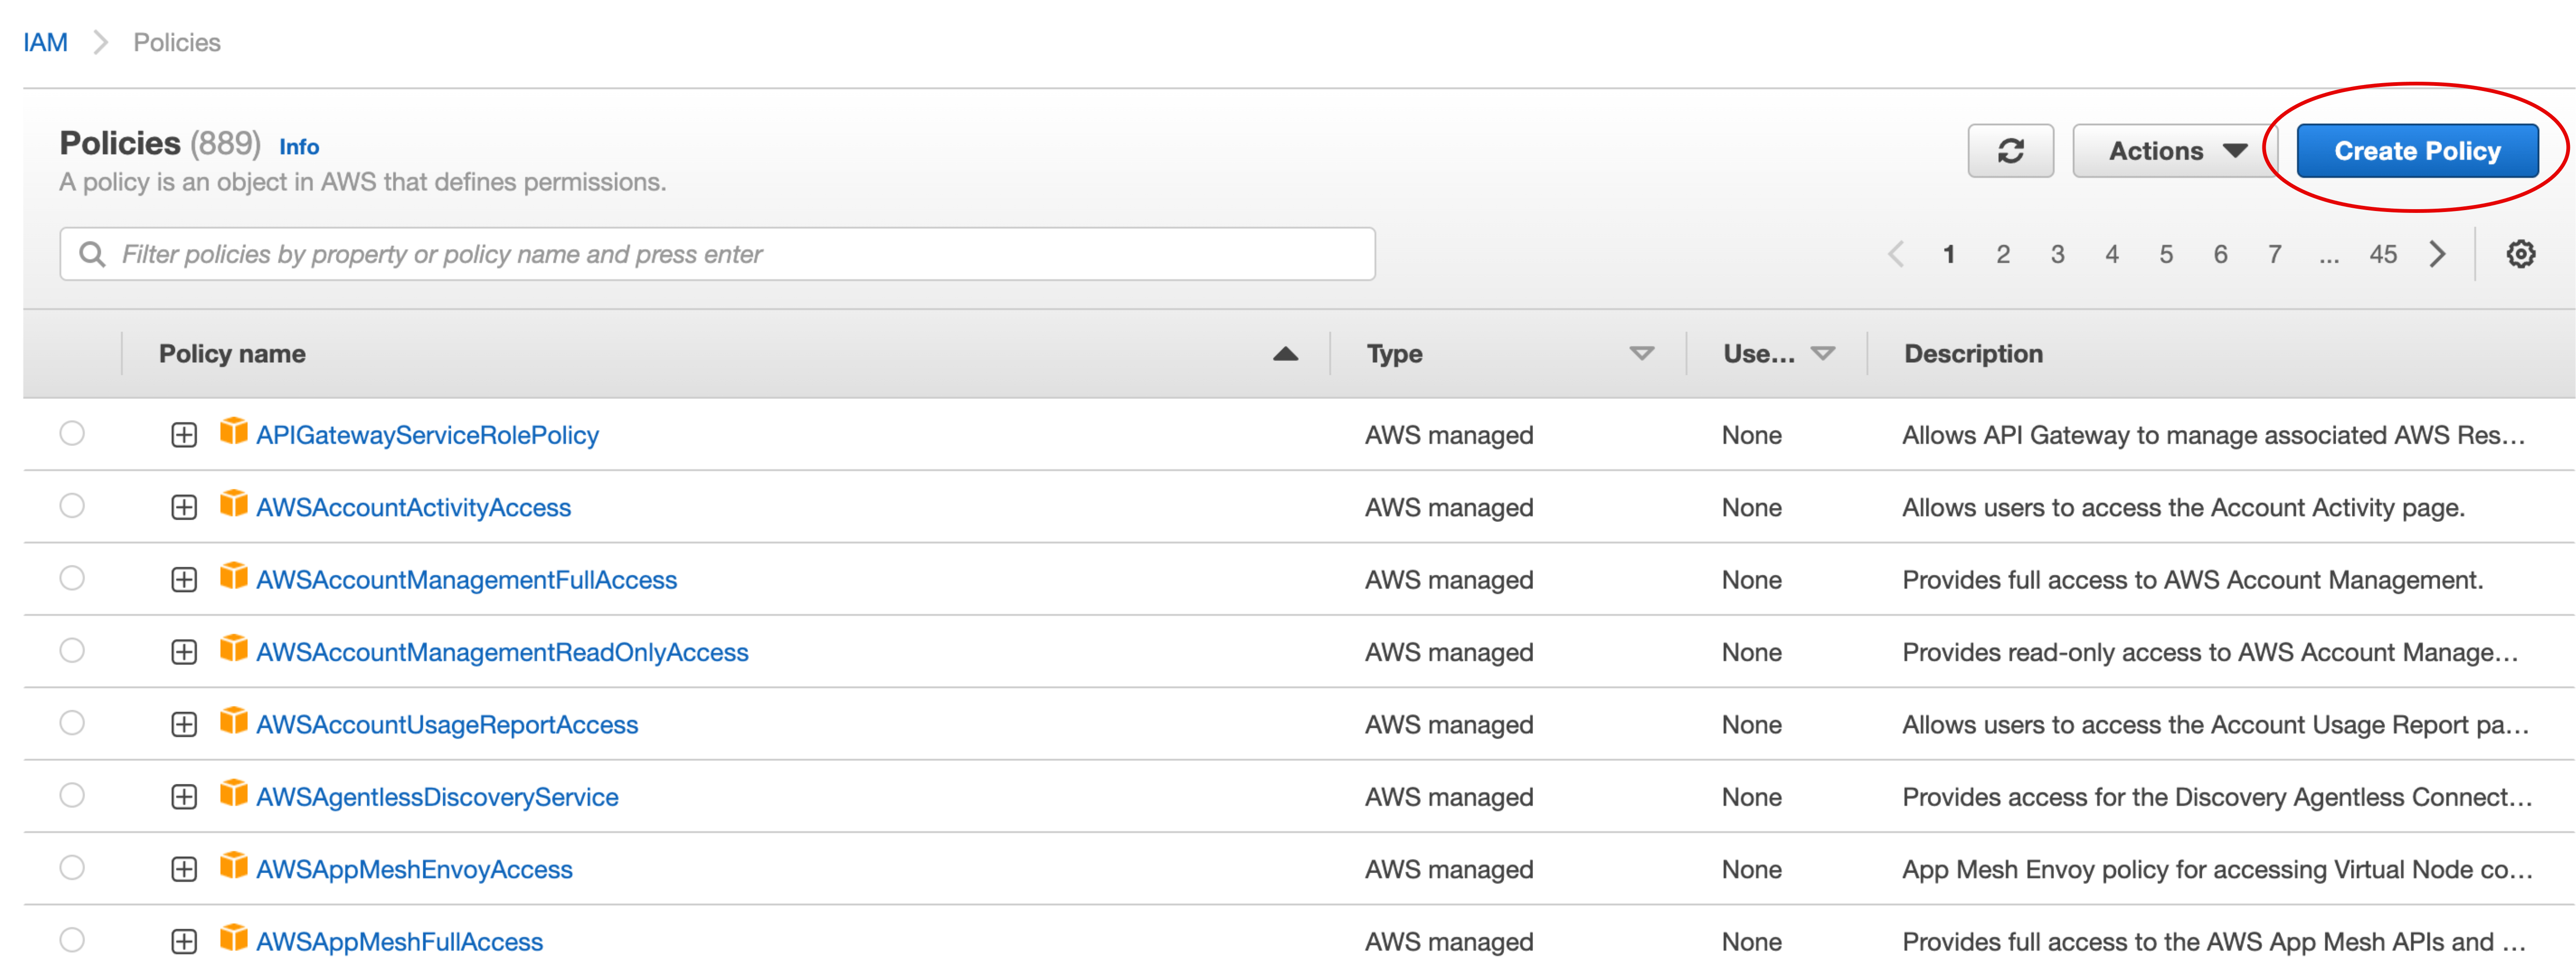The width and height of the screenshot is (2576, 973).
Task: Click the orange policy icon for APIGatewayServiceRolePolicy
Action: [233, 432]
